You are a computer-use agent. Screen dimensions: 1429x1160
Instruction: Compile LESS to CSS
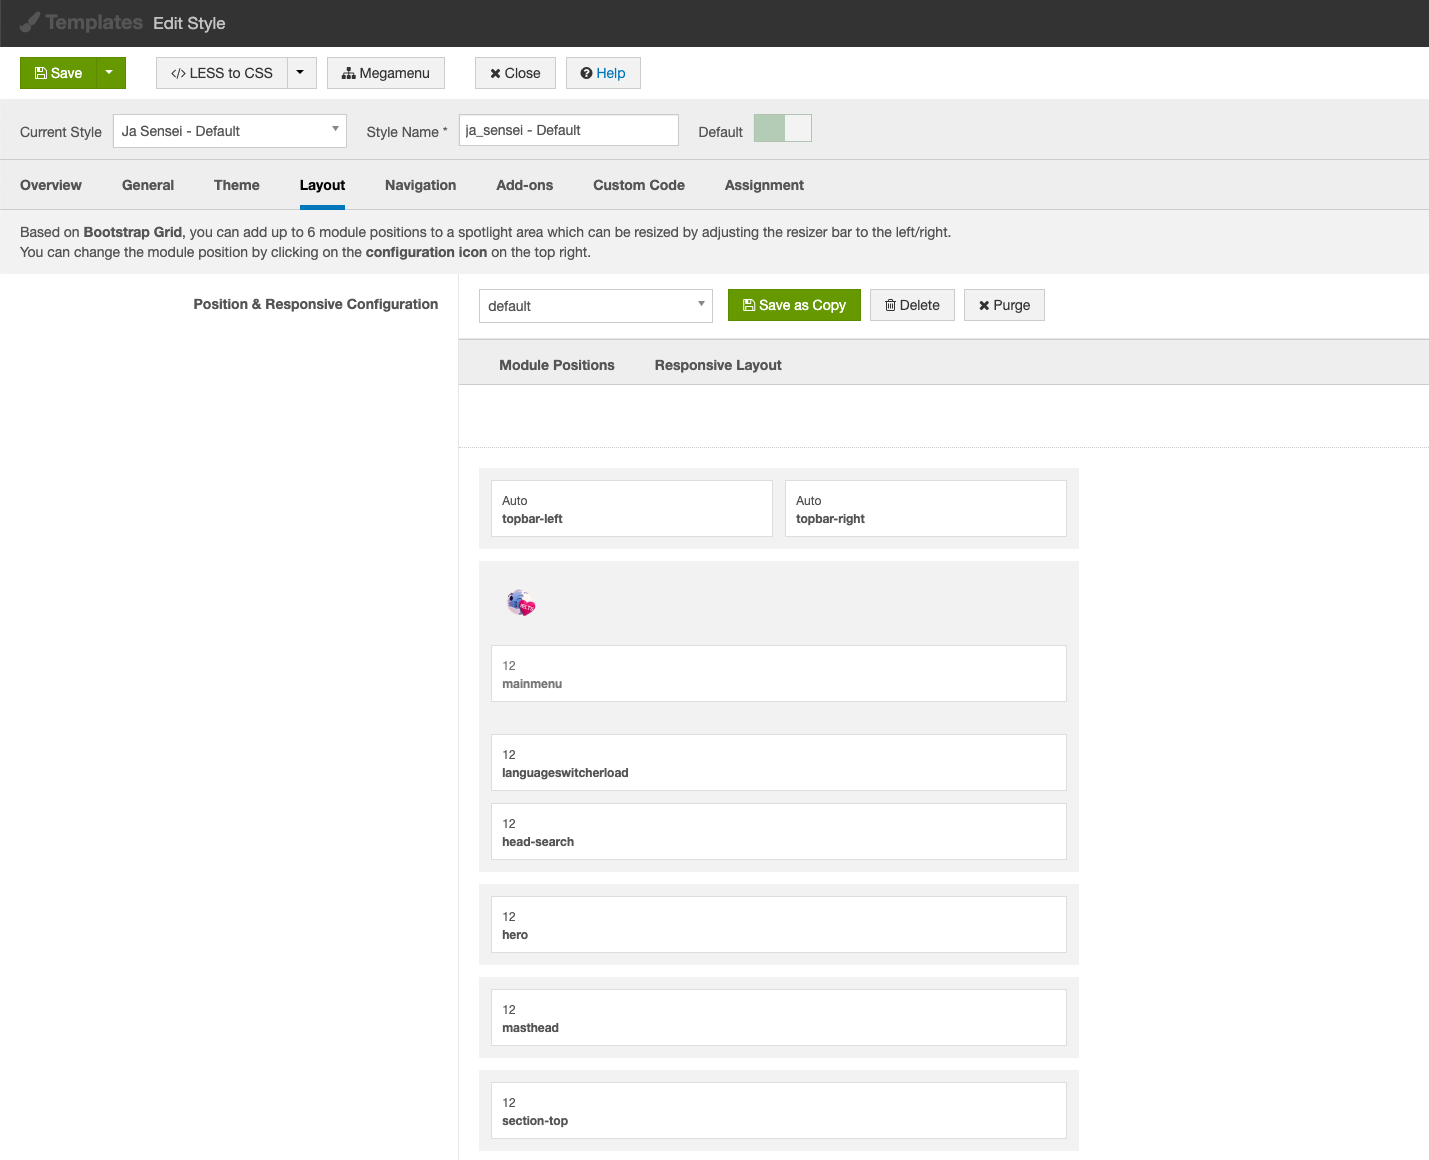[x=222, y=73]
